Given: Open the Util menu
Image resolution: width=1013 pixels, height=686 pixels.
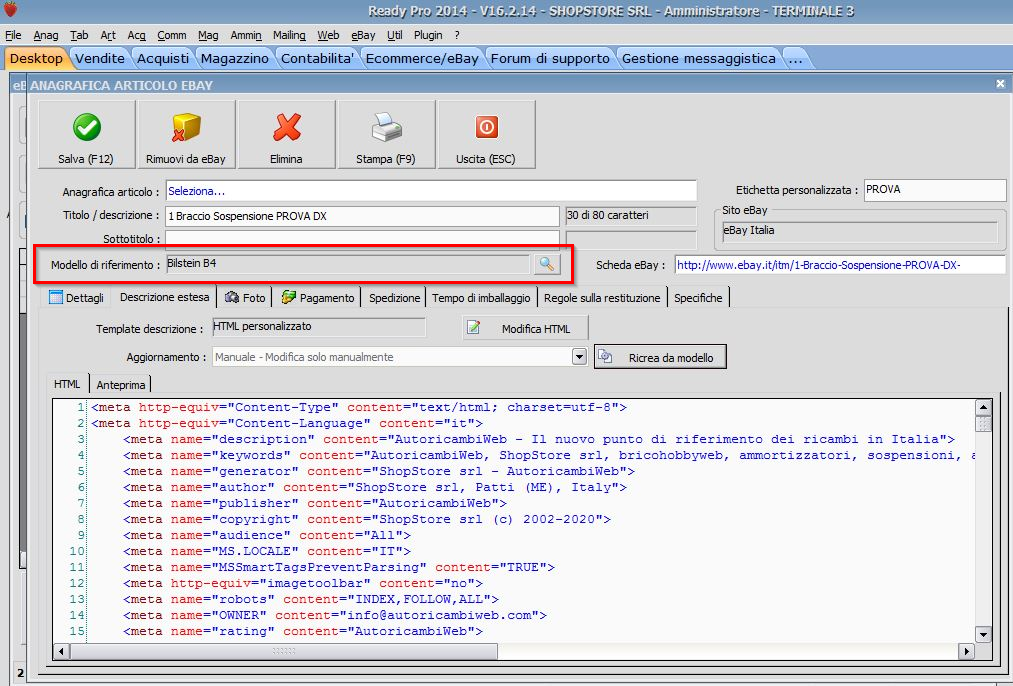Looking at the screenshot, I should [395, 35].
